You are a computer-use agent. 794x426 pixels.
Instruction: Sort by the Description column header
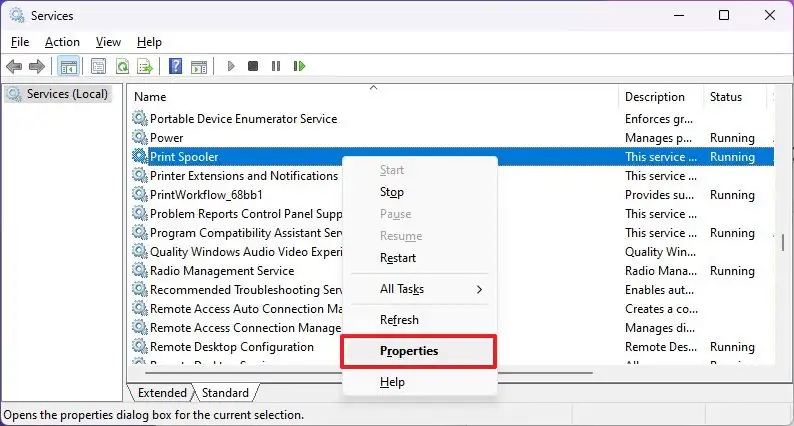(x=661, y=97)
